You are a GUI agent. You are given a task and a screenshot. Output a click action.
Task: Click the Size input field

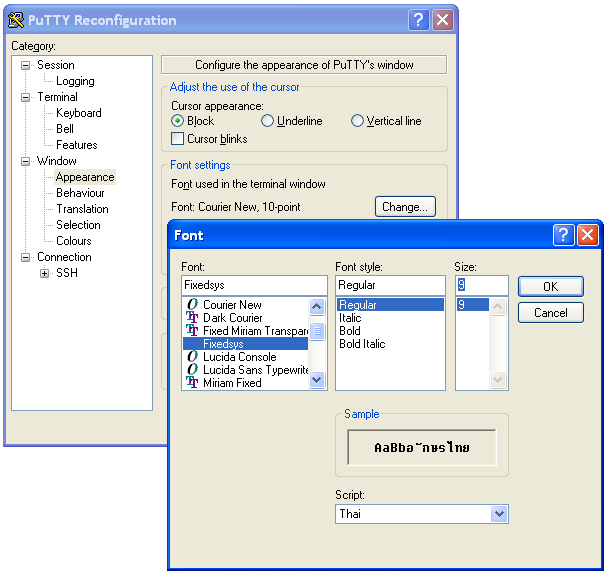(482, 285)
